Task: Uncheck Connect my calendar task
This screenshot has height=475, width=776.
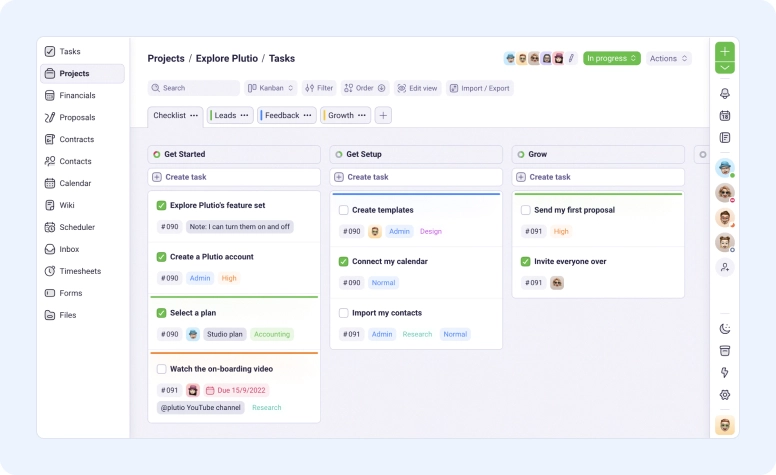Action: (343, 261)
